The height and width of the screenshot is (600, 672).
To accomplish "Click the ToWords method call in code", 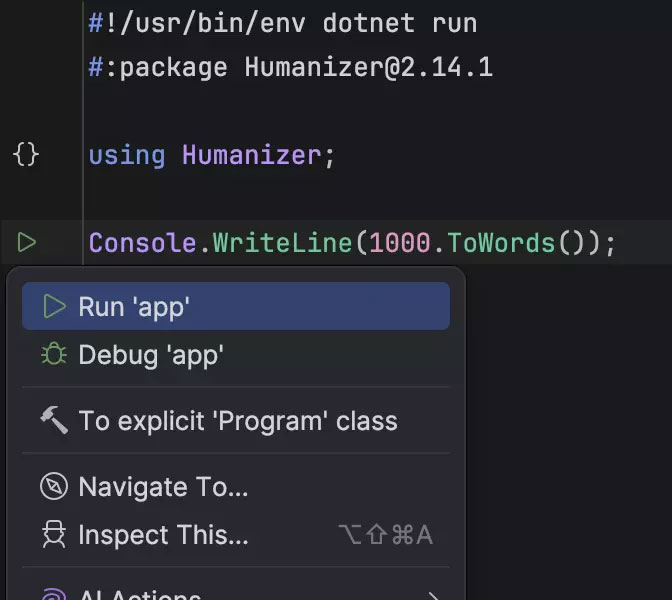I will (x=500, y=243).
